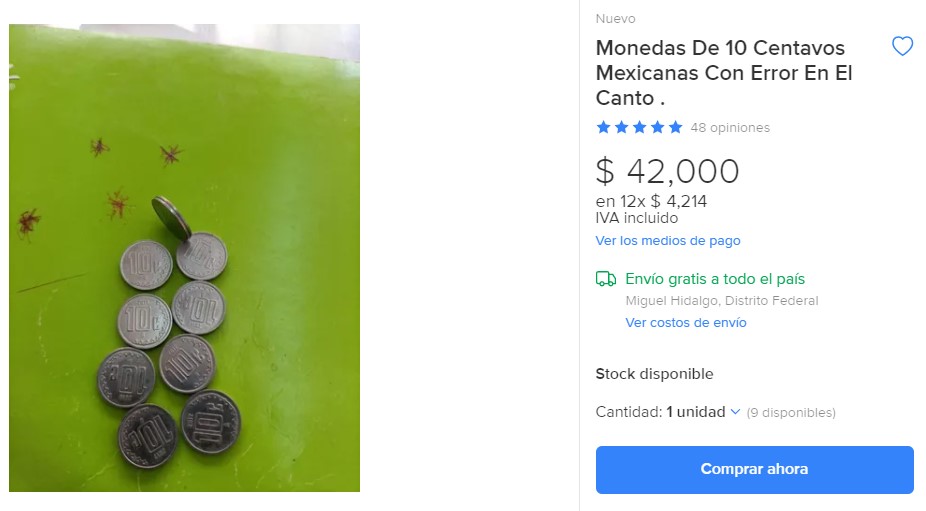Click the 12x $ 4,214 installment text

click(663, 201)
